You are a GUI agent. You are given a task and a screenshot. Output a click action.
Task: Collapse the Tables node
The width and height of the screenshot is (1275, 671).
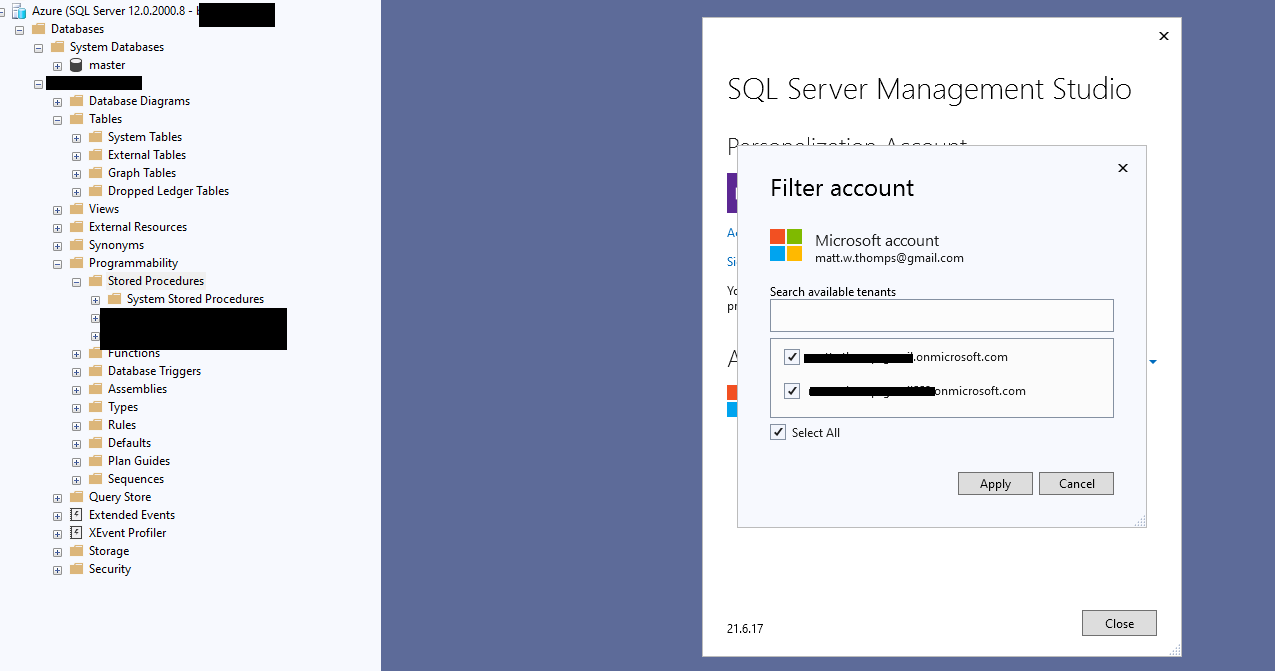click(57, 119)
